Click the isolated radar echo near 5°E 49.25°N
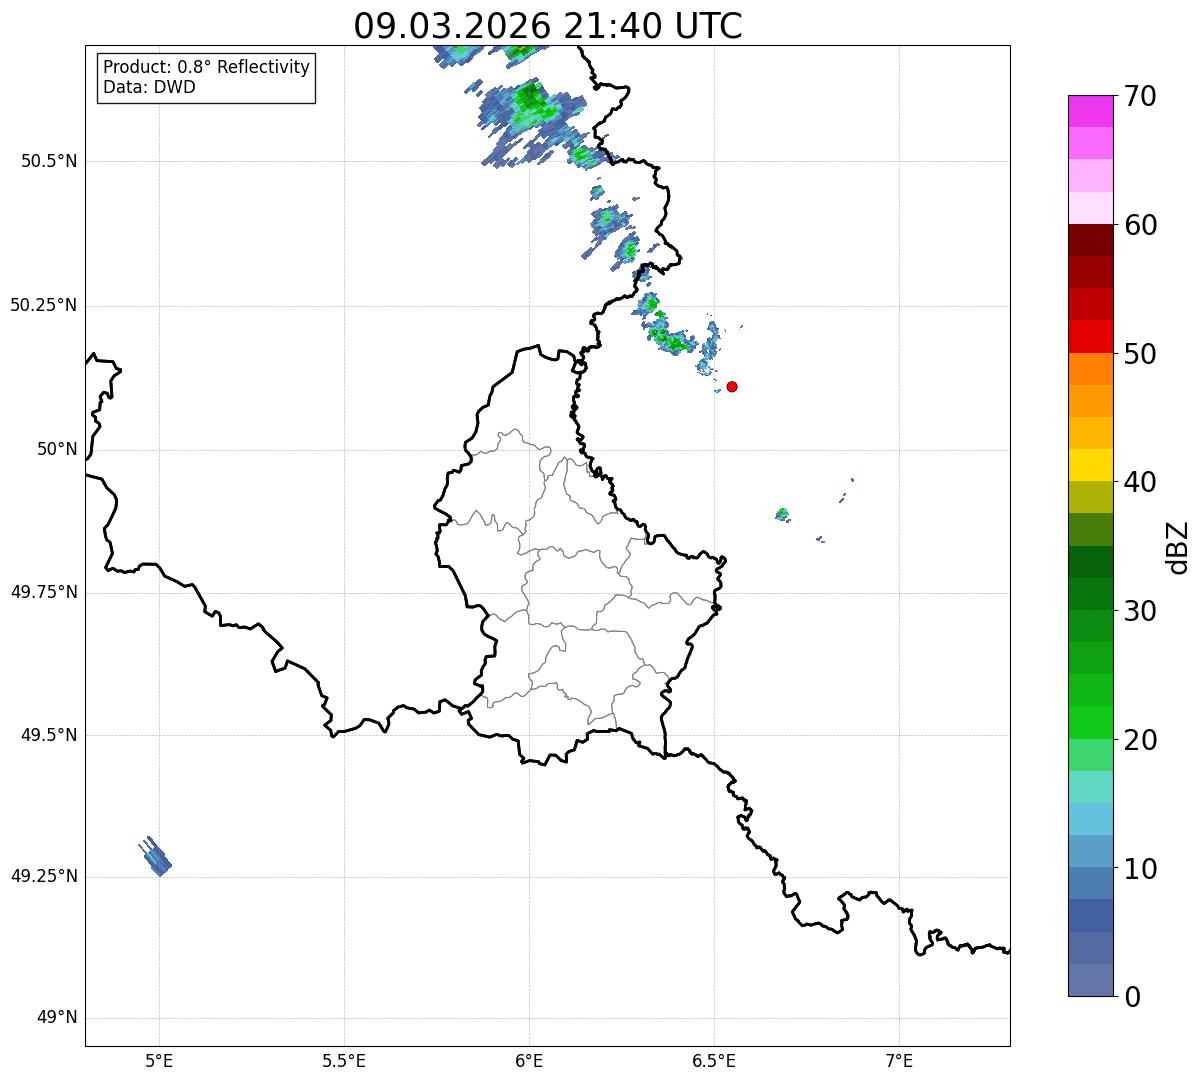This screenshot has width=1202, height=1081. (155, 857)
